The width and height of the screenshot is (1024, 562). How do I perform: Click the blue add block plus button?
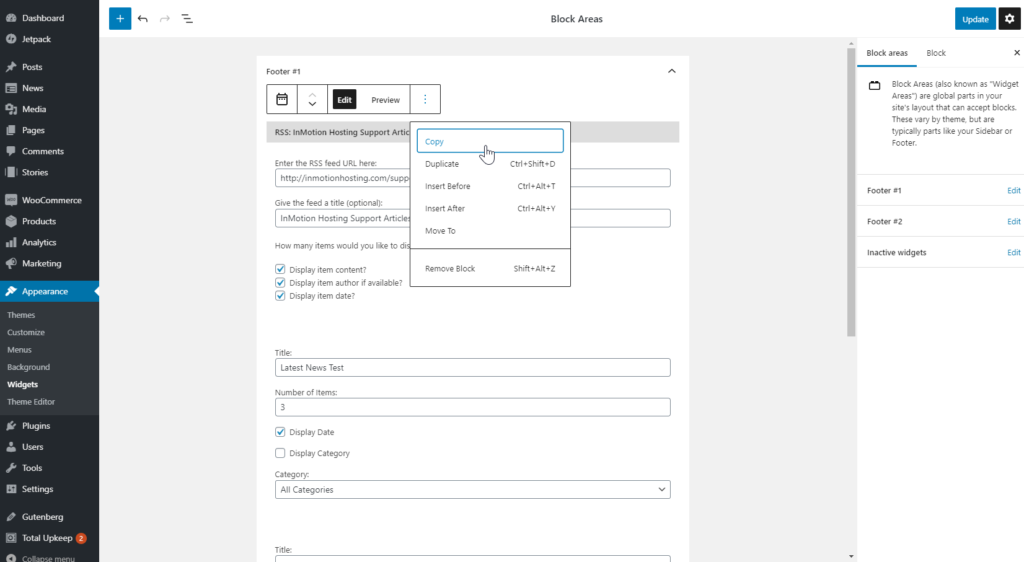120,18
